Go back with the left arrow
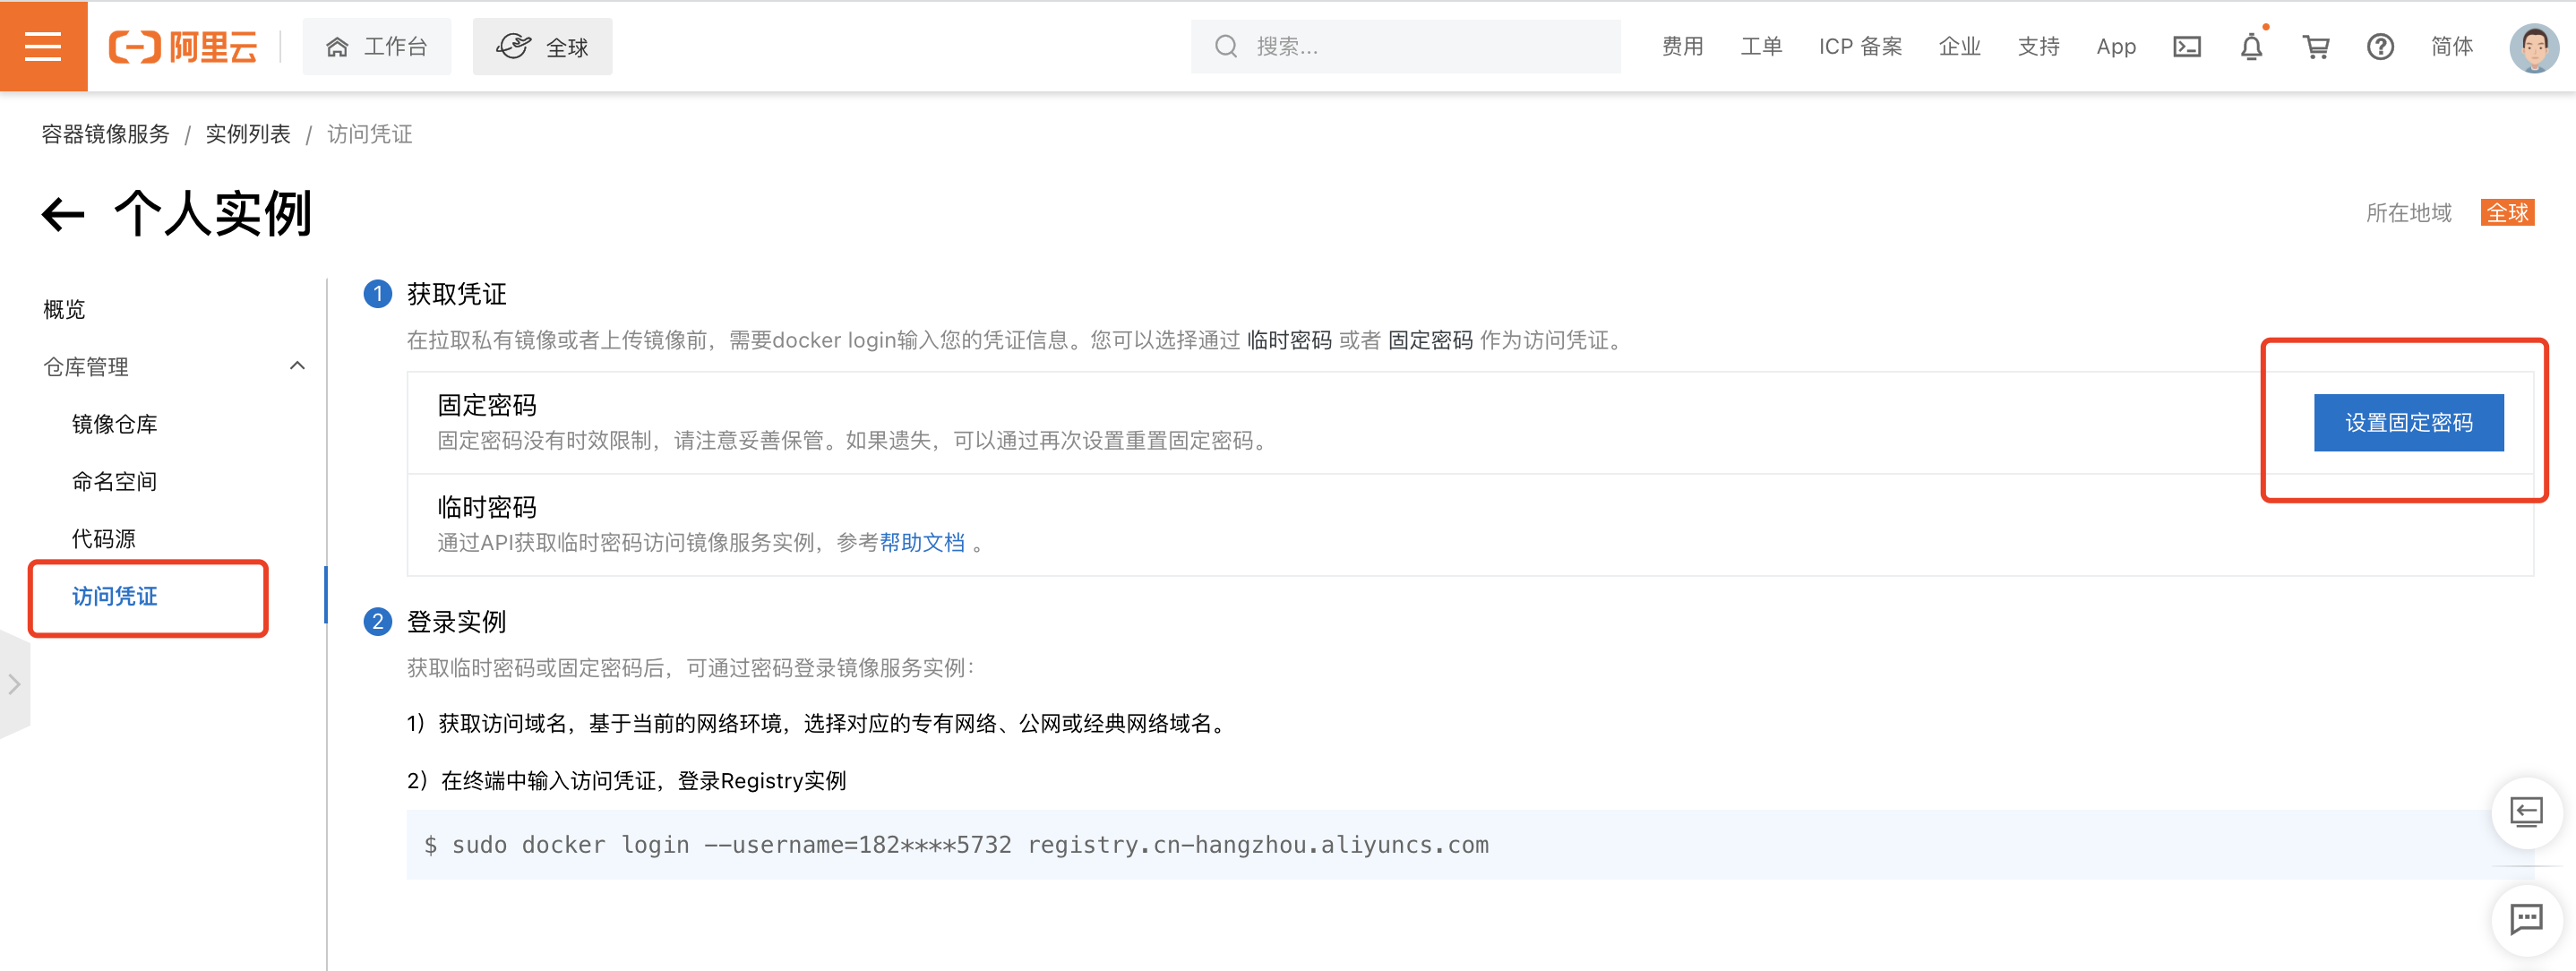Image resolution: width=2576 pixels, height=971 pixels. [63, 214]
